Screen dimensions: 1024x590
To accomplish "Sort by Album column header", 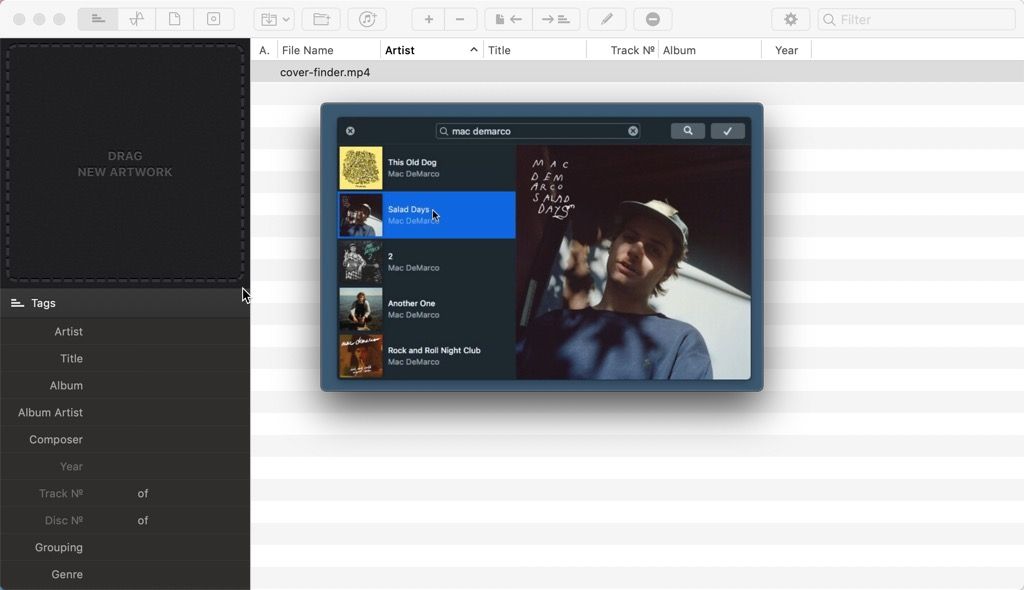I will [x=709, y=50].
